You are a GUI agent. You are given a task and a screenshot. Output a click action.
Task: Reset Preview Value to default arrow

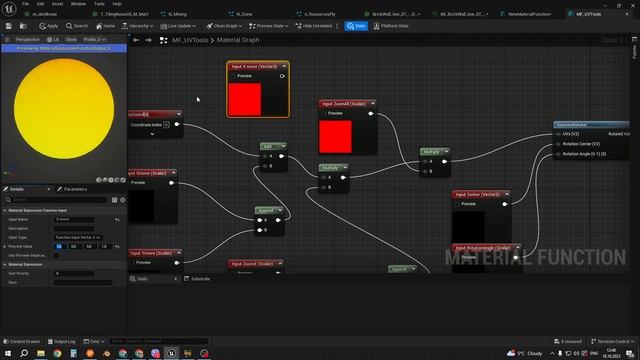[118, 247]
